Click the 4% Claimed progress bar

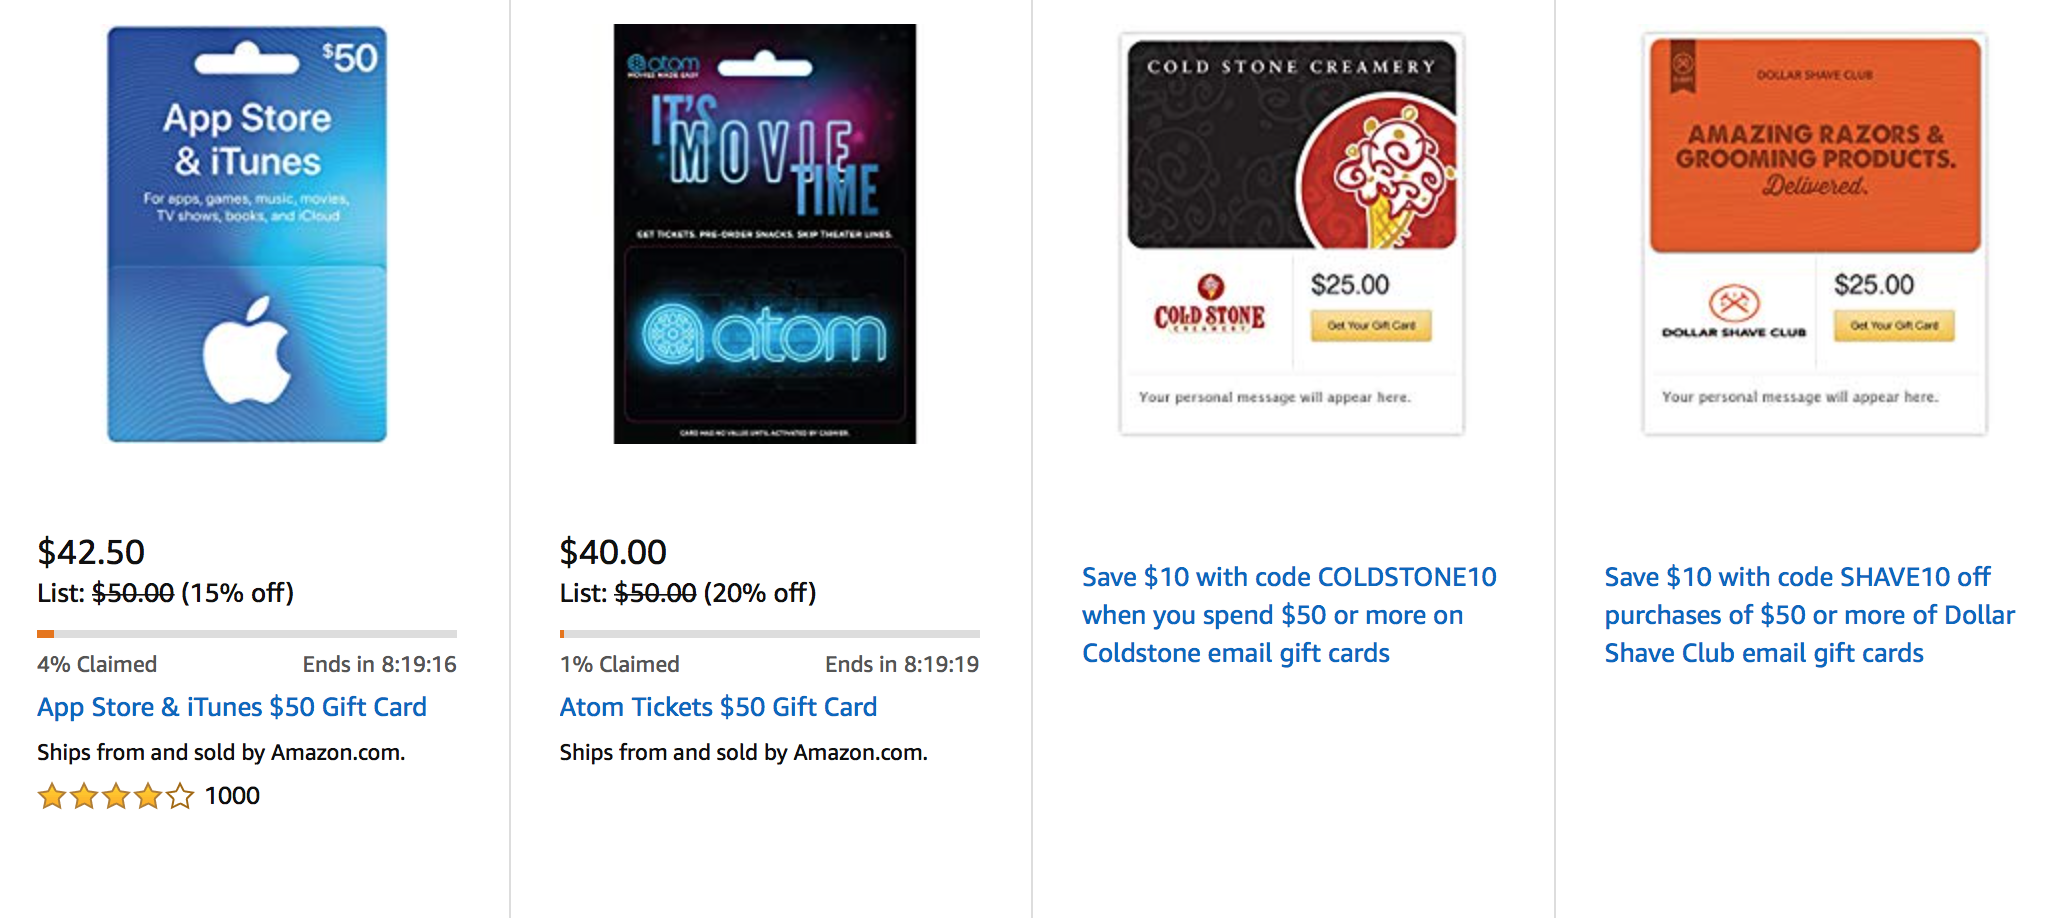point(247,634)
